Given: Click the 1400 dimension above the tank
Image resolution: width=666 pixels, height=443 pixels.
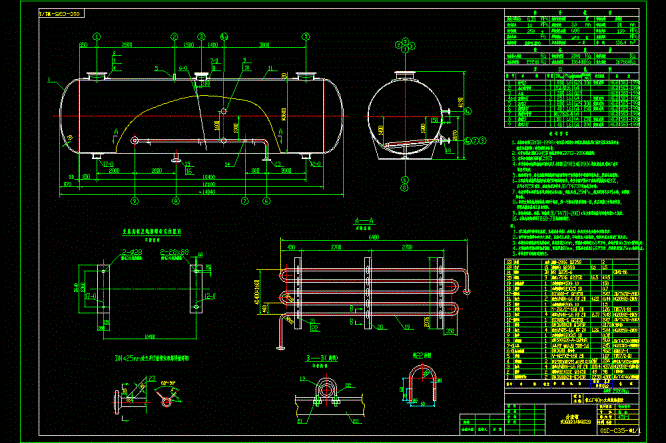Looking at the screenshot, I should (212, 44).
